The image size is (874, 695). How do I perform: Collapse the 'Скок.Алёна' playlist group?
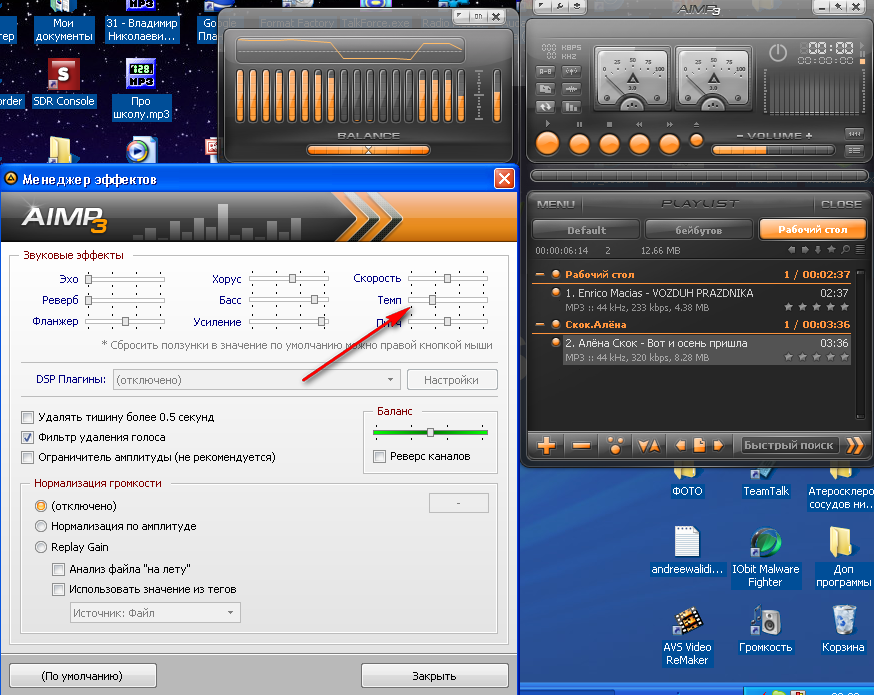point(540,324)
